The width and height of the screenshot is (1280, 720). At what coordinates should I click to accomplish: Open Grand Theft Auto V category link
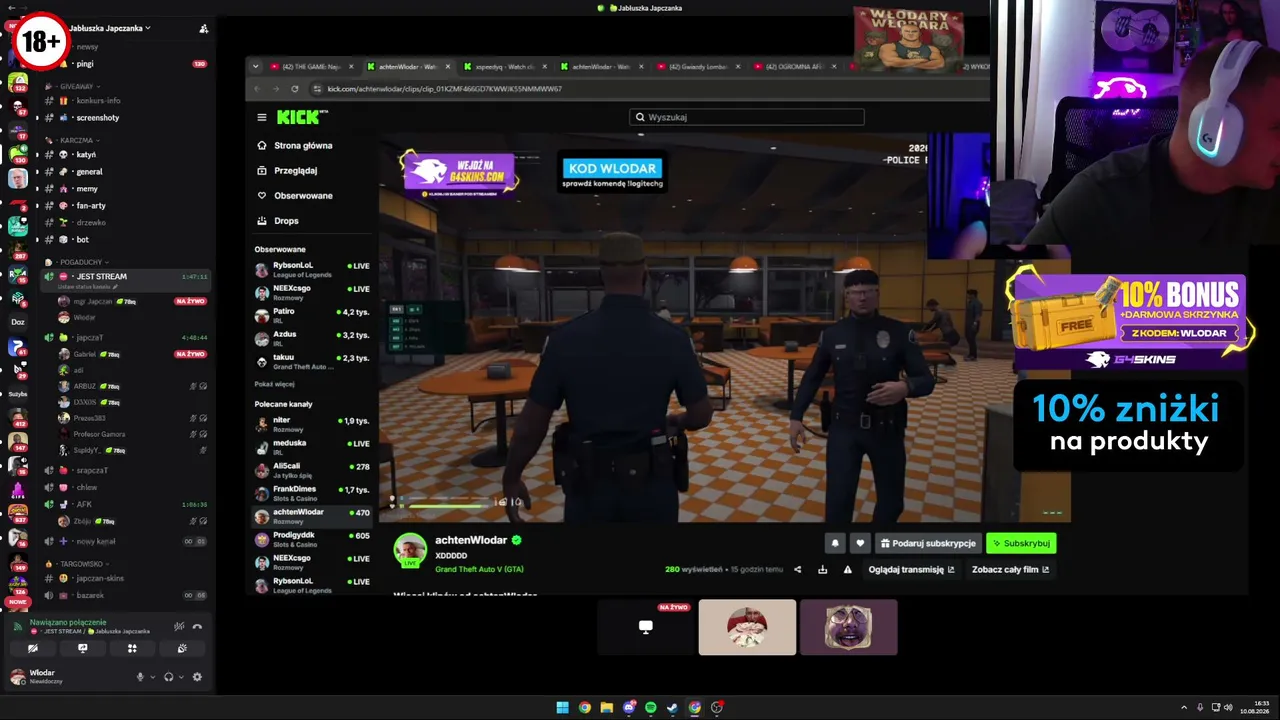pos(479,569)
